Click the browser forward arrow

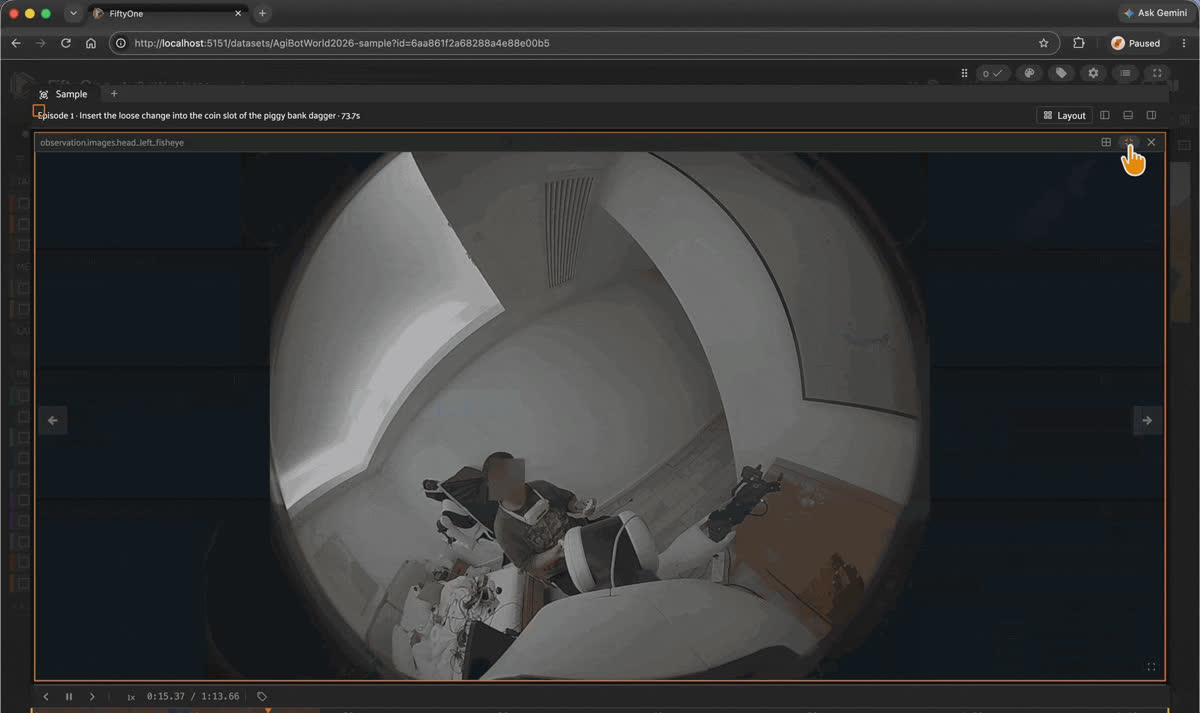click(x=41, y=43)
